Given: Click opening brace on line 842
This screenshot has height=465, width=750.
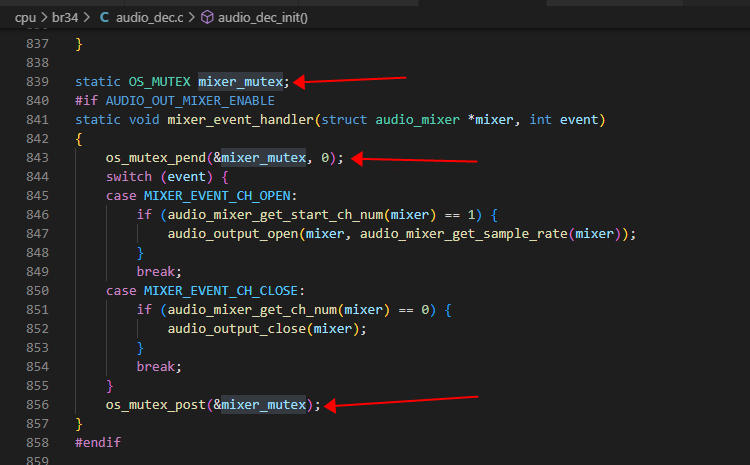Looking at the screenshot, I should tap(79, 139).
